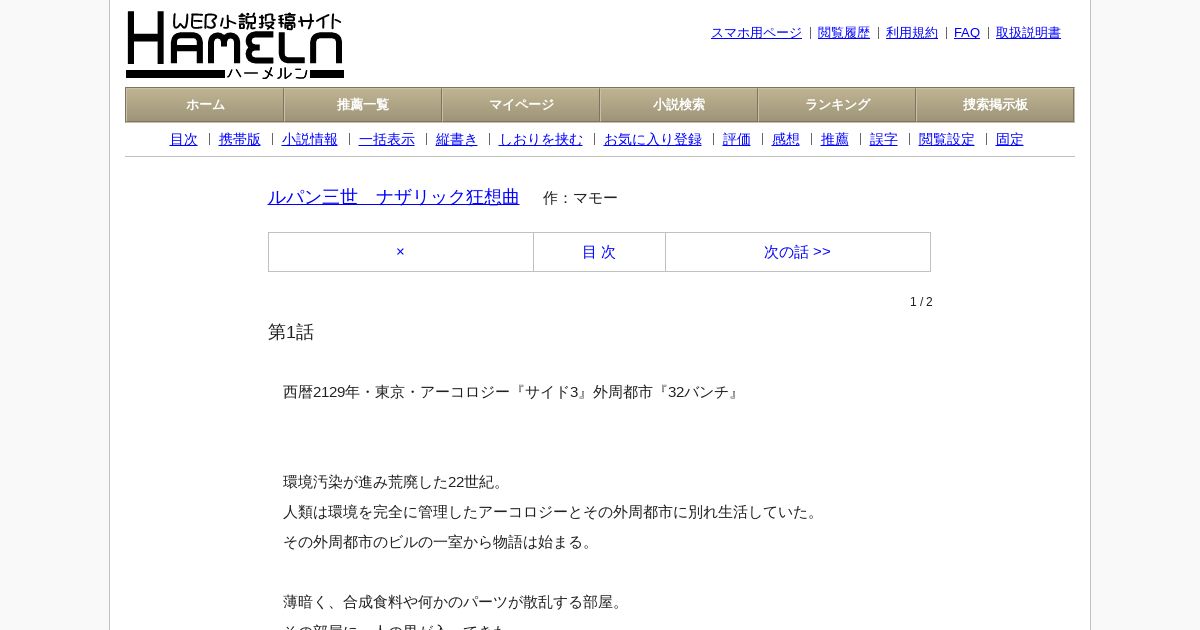Click the line starting 薄暗く、合成食料や
Screen dimensions: 1200x630
tap(455, 602)
